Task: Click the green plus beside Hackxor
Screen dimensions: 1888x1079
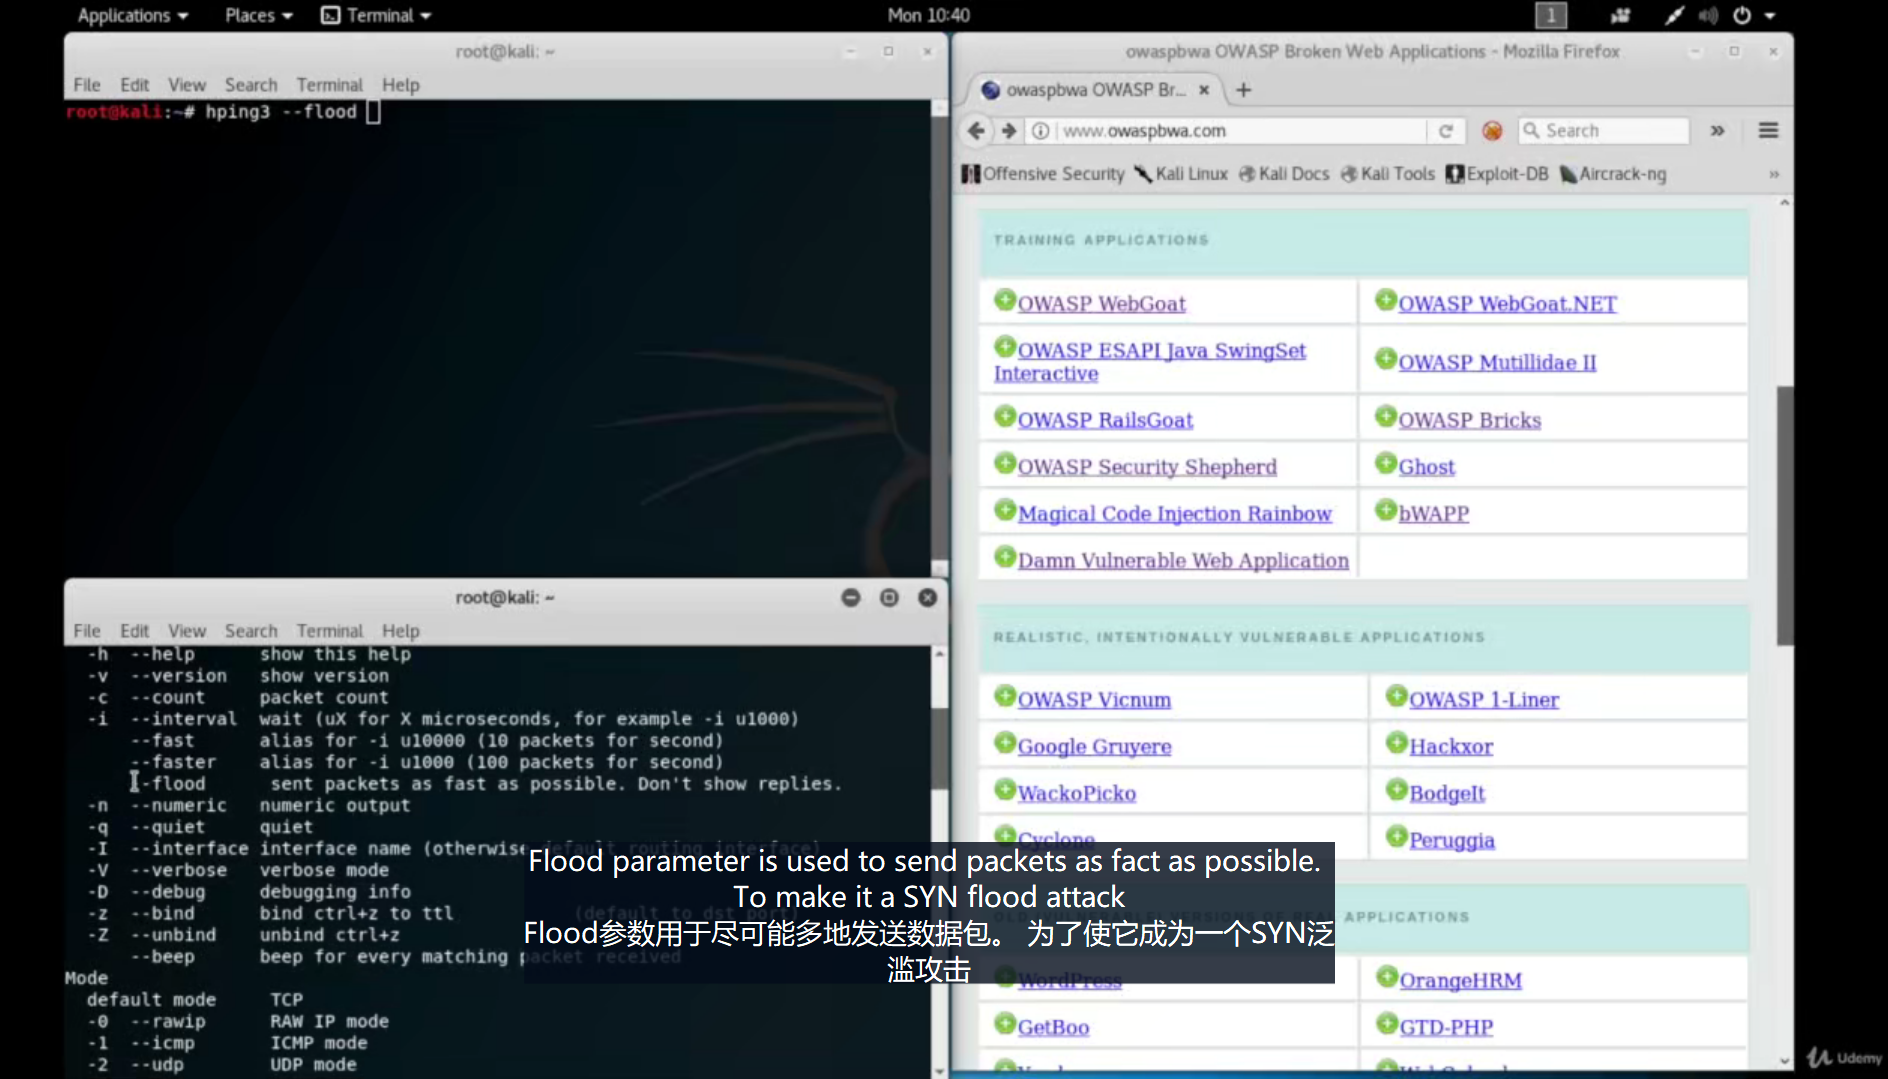Action: (1397, 743)
